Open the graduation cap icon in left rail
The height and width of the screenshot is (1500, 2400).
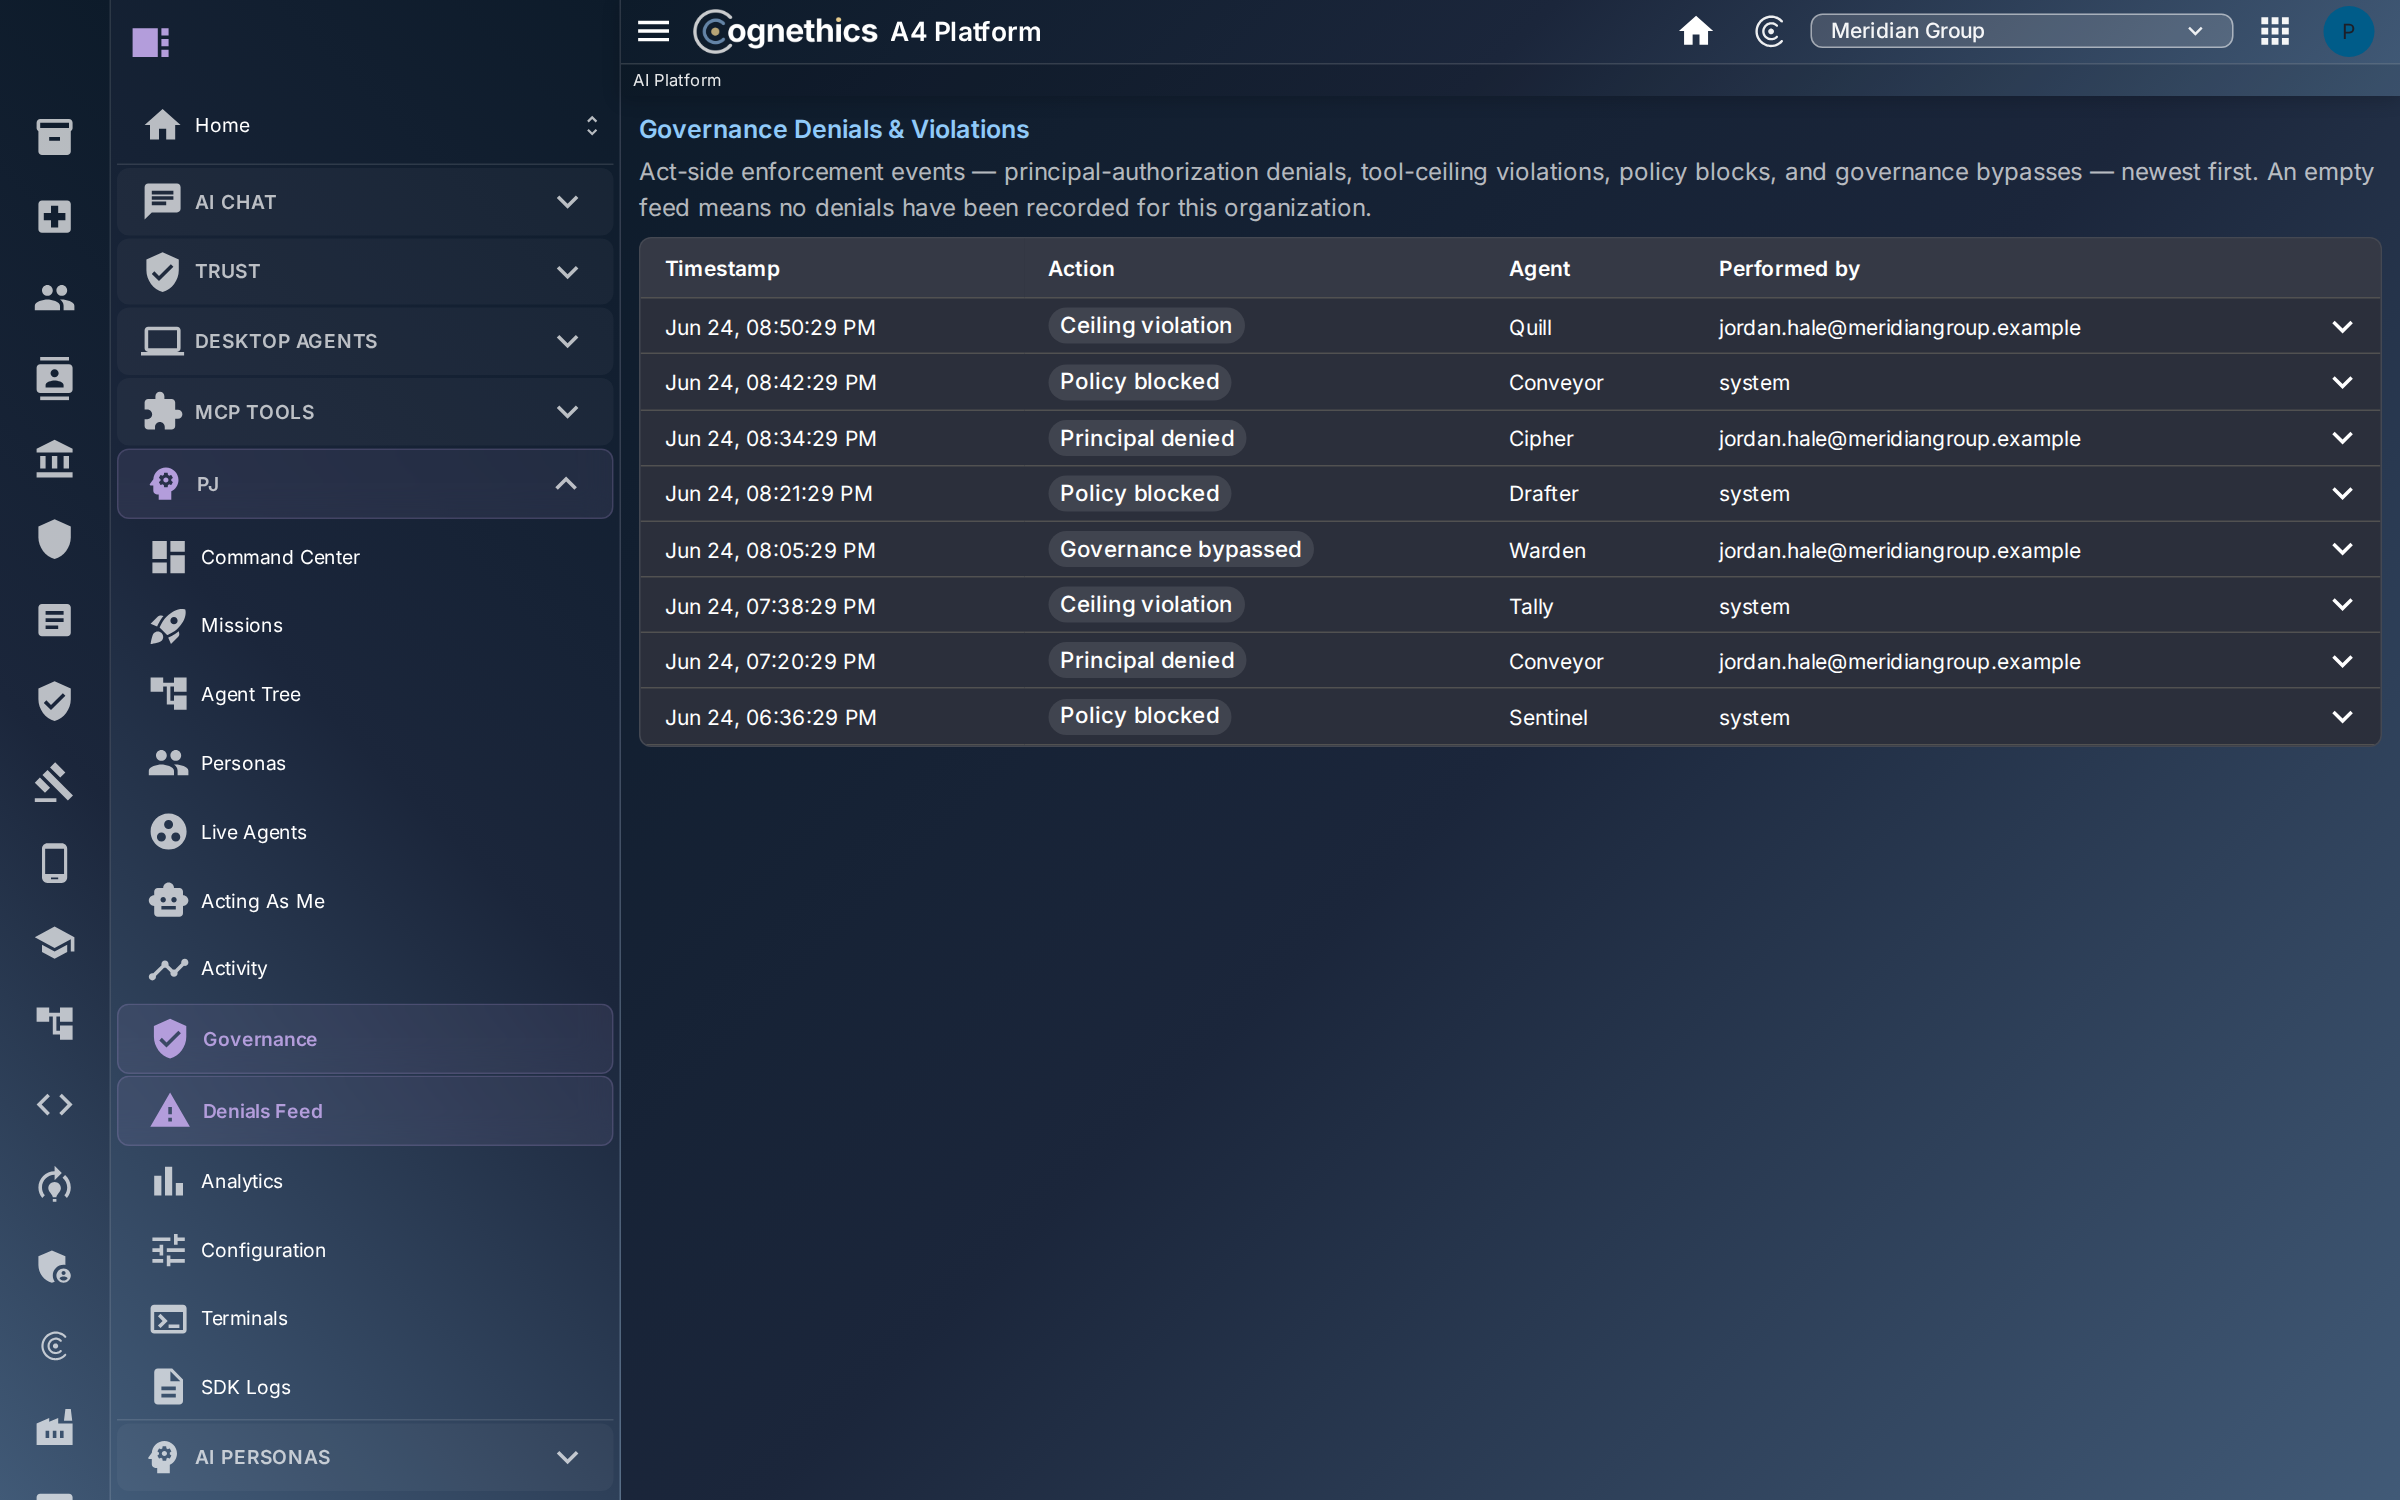tap(54, 943)
